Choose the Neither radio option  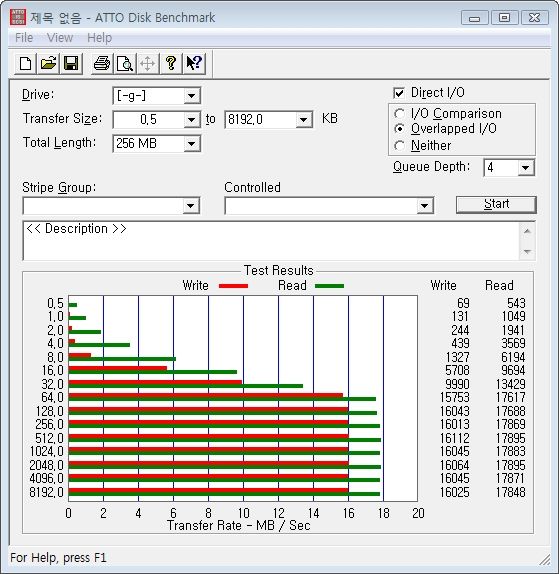399,146
